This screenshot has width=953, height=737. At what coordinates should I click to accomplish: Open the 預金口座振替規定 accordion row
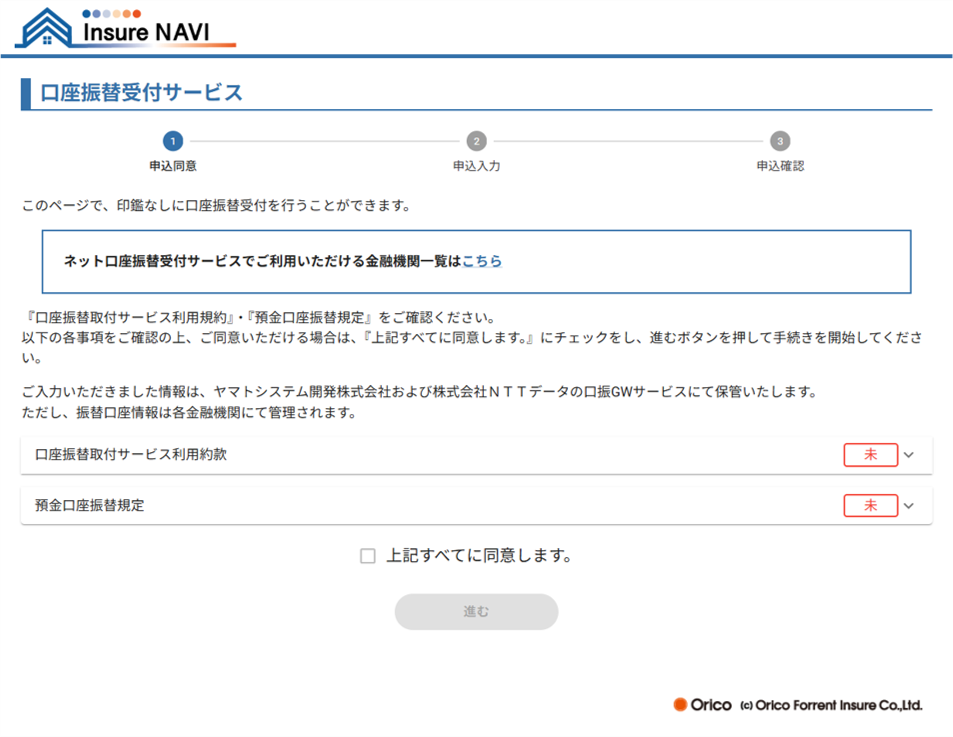tap(400, 506)
